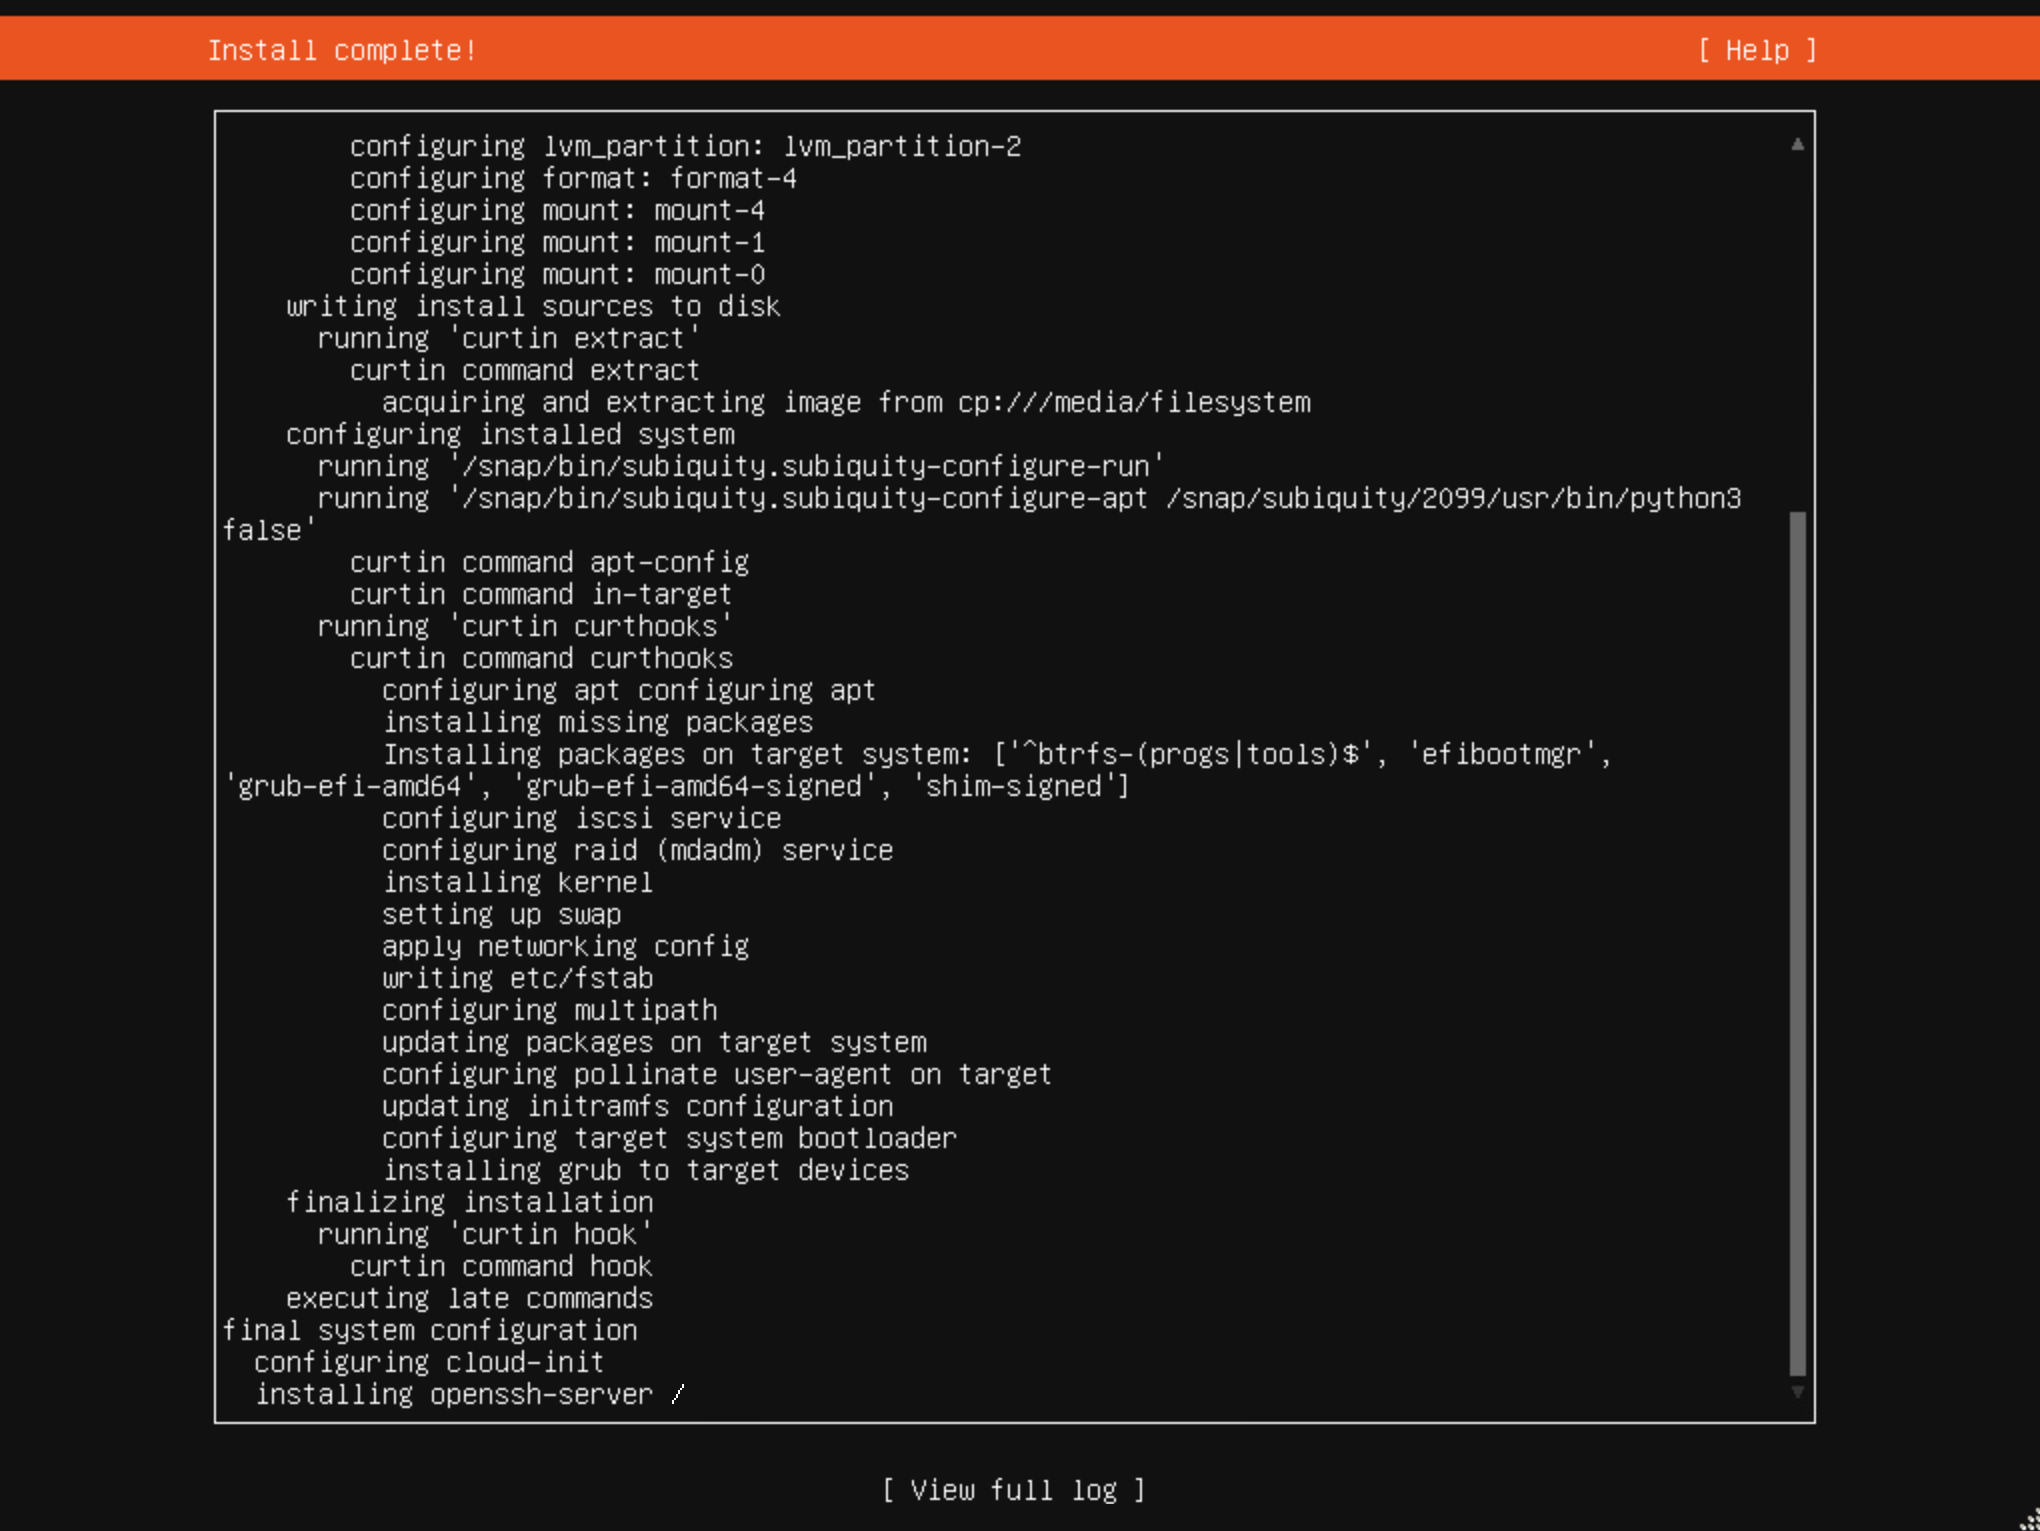
Task: Select the 'finalizing installation' log entry
Action: click(469, 1202)
